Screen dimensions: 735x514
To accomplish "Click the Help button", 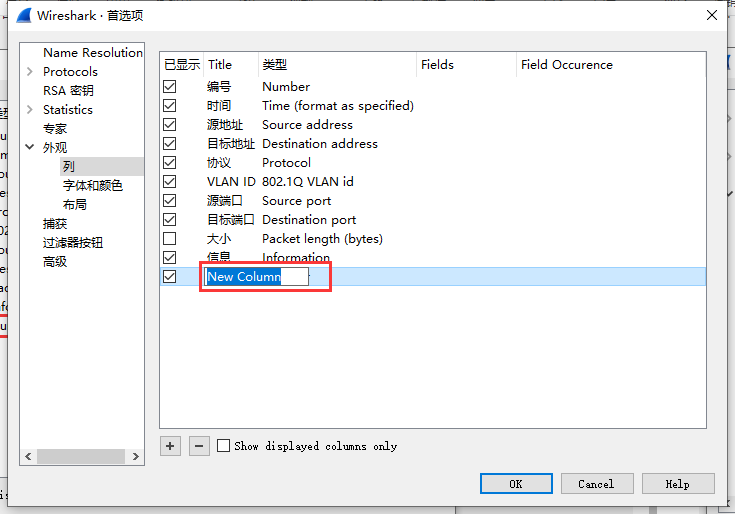I will tap(678, 484).
